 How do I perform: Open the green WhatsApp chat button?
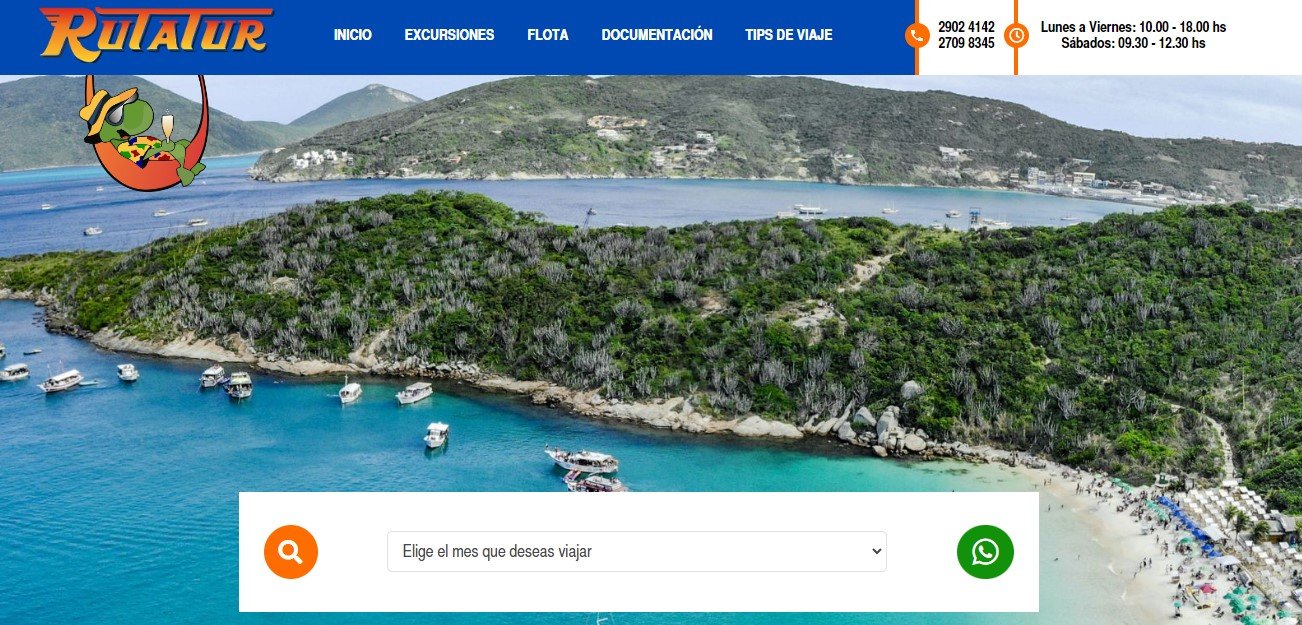click(985, 552)
